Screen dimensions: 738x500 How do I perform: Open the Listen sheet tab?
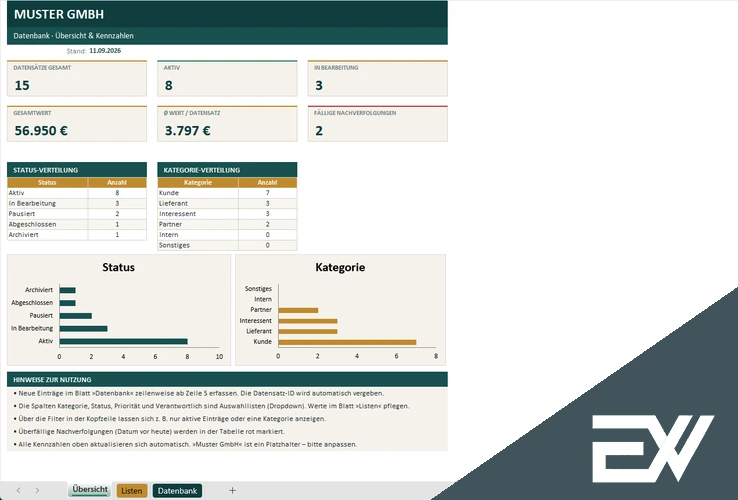[132, 491]
